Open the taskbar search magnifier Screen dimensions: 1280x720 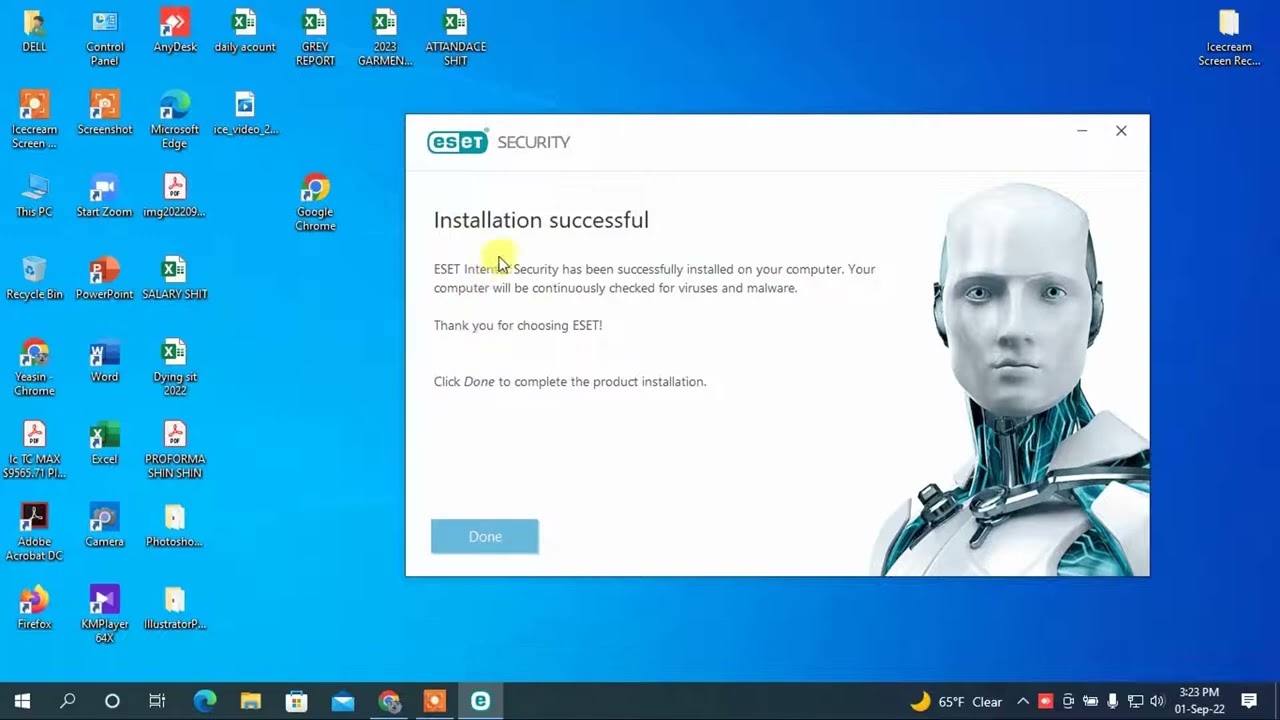[x=67, y=701]
